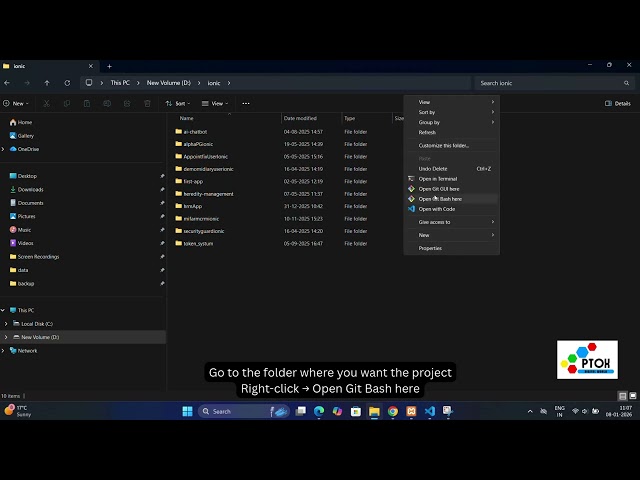
Task: Open the Sort dropdown in the toolbar
Action: click(178, 104)
